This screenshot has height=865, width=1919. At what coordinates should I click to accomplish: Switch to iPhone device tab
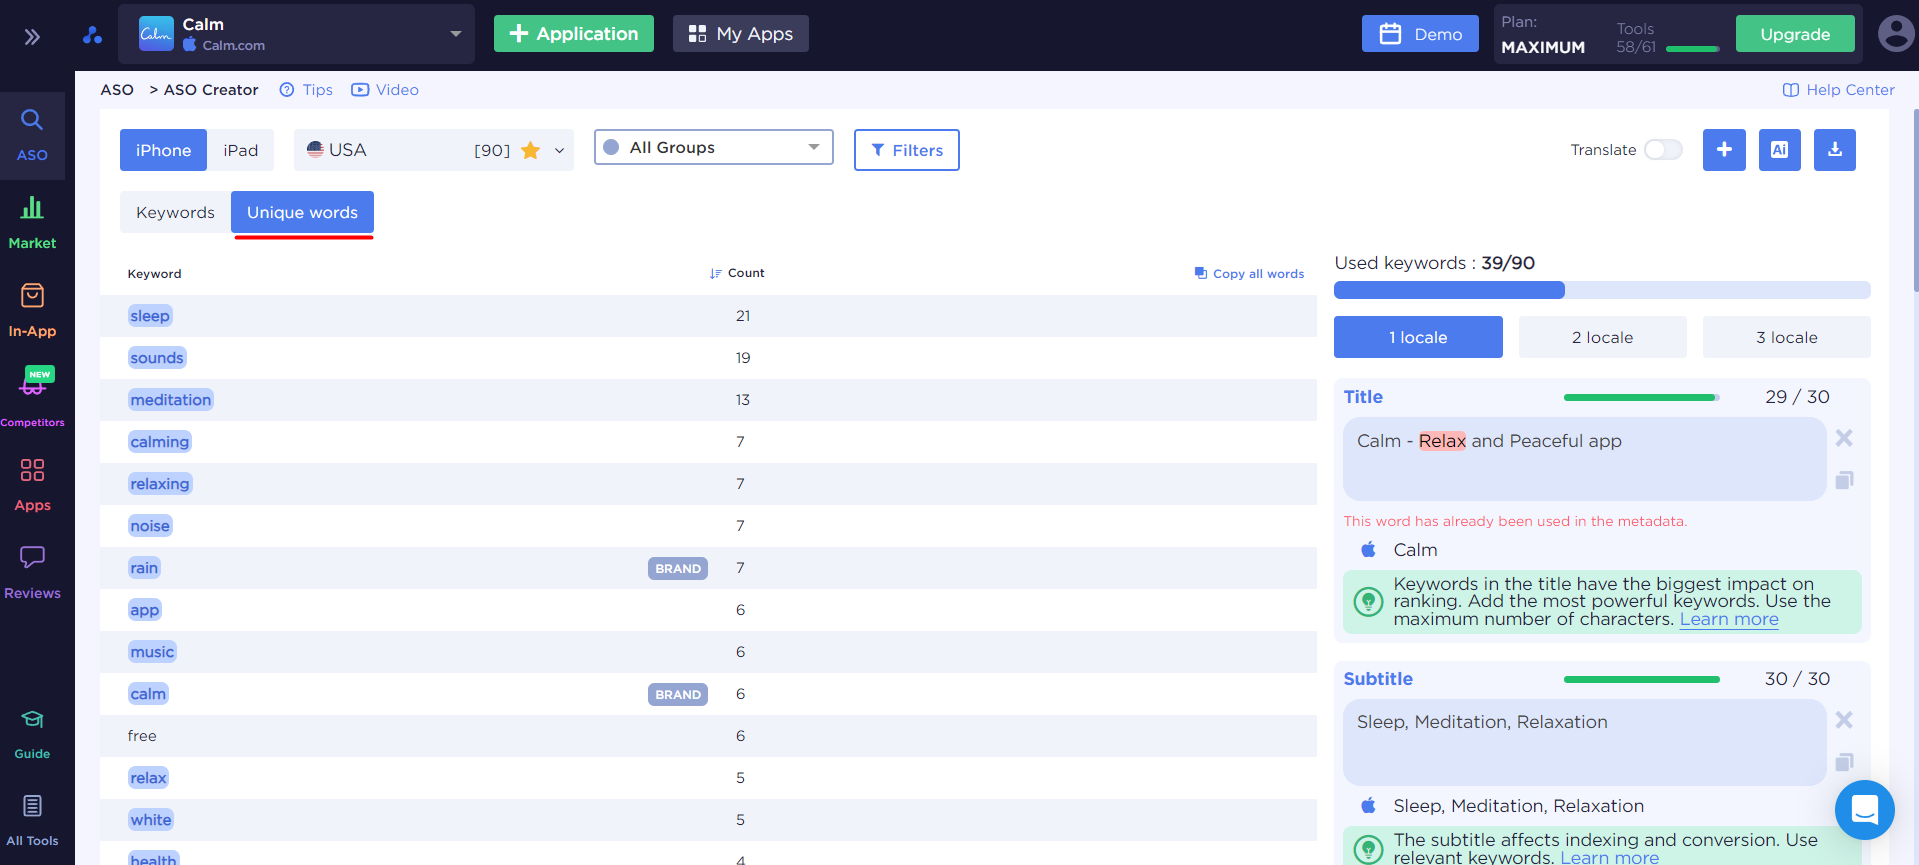[163, 150]
